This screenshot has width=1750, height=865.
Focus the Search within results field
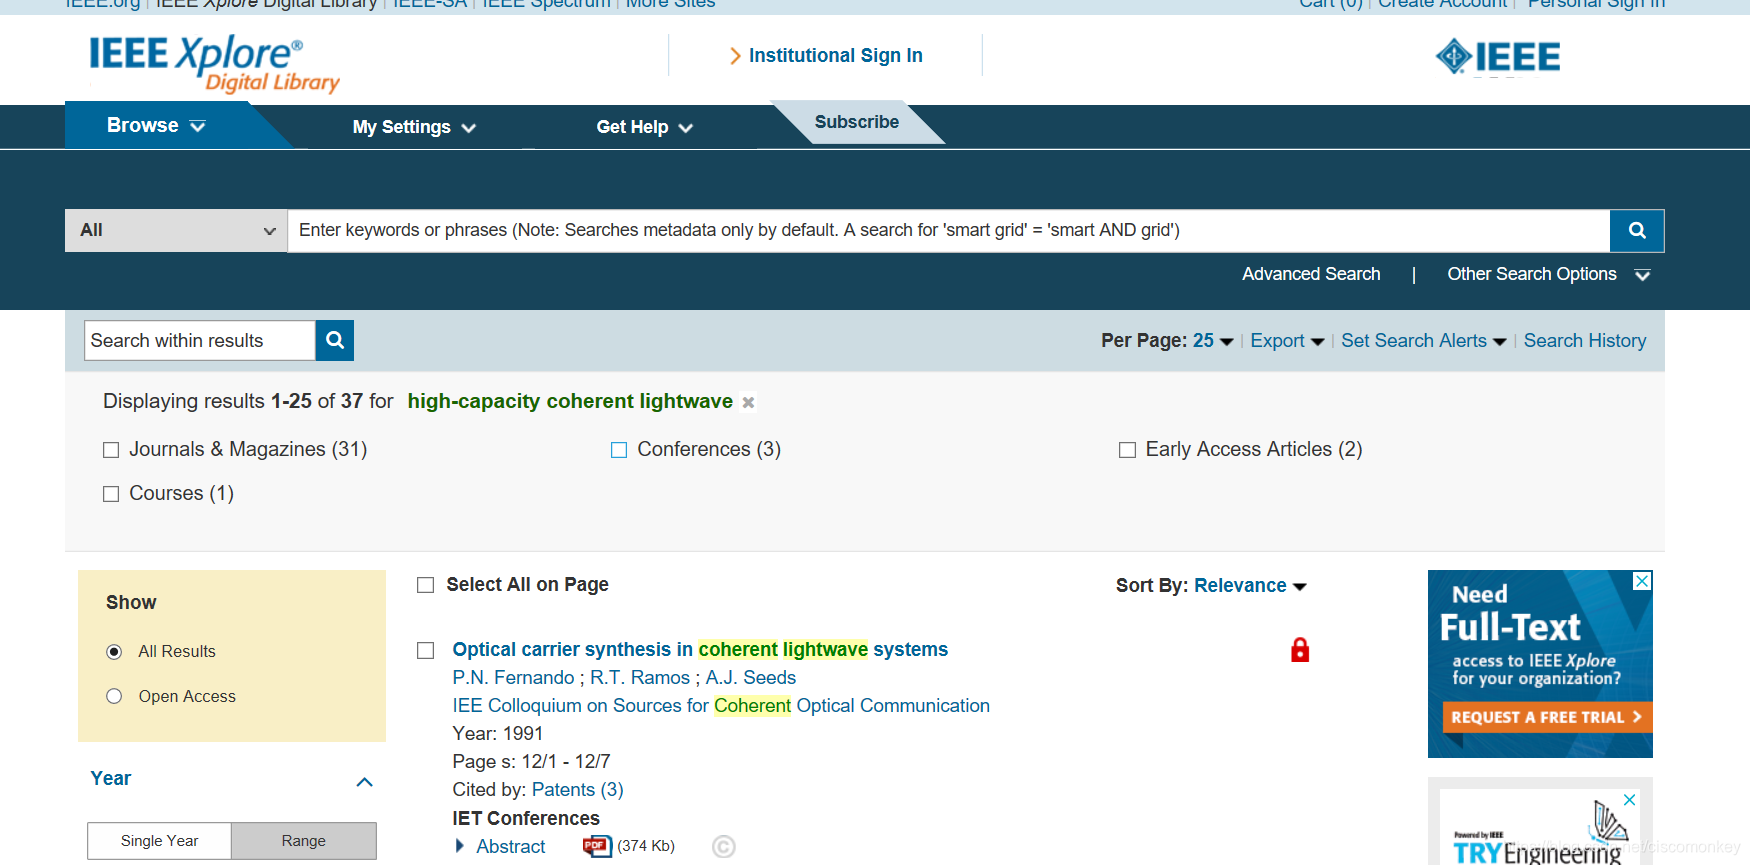[x=200, y=340]
